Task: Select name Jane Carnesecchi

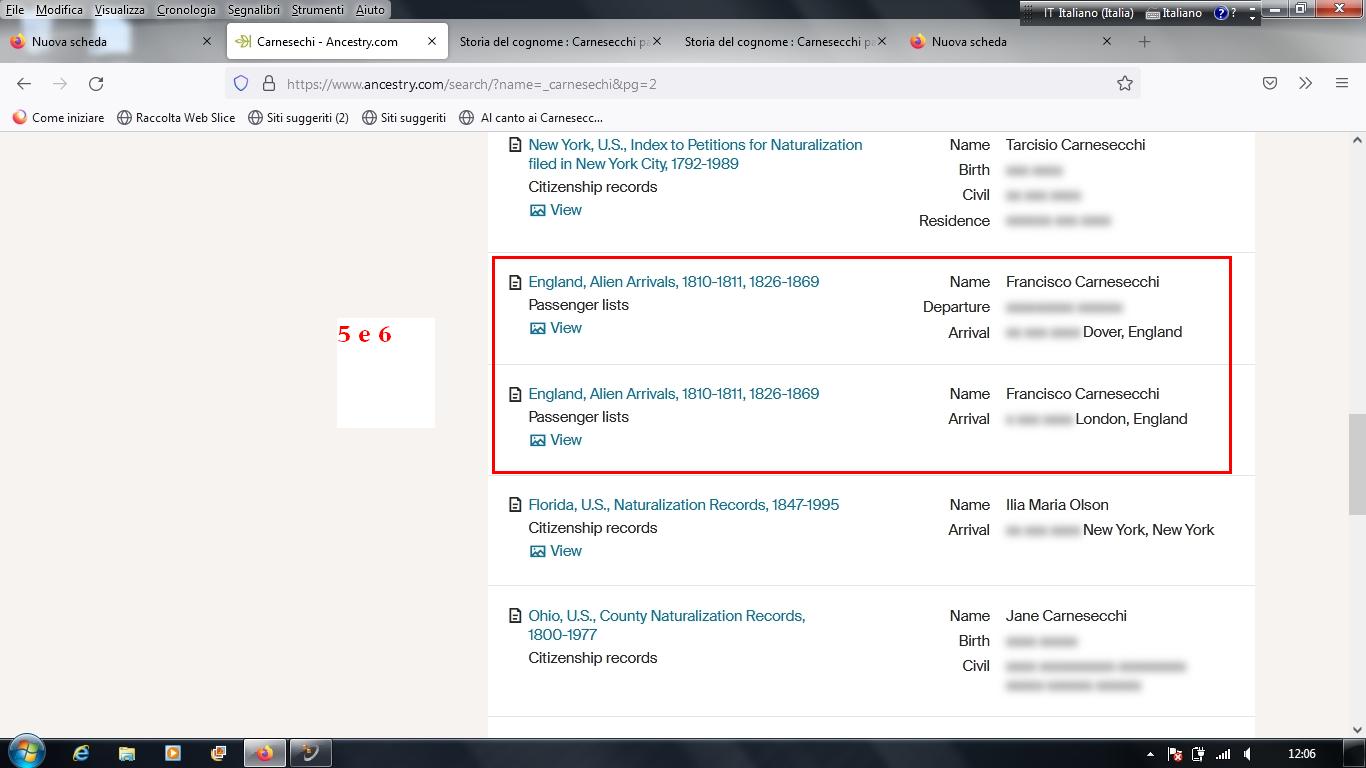Action: (1066, 616)
